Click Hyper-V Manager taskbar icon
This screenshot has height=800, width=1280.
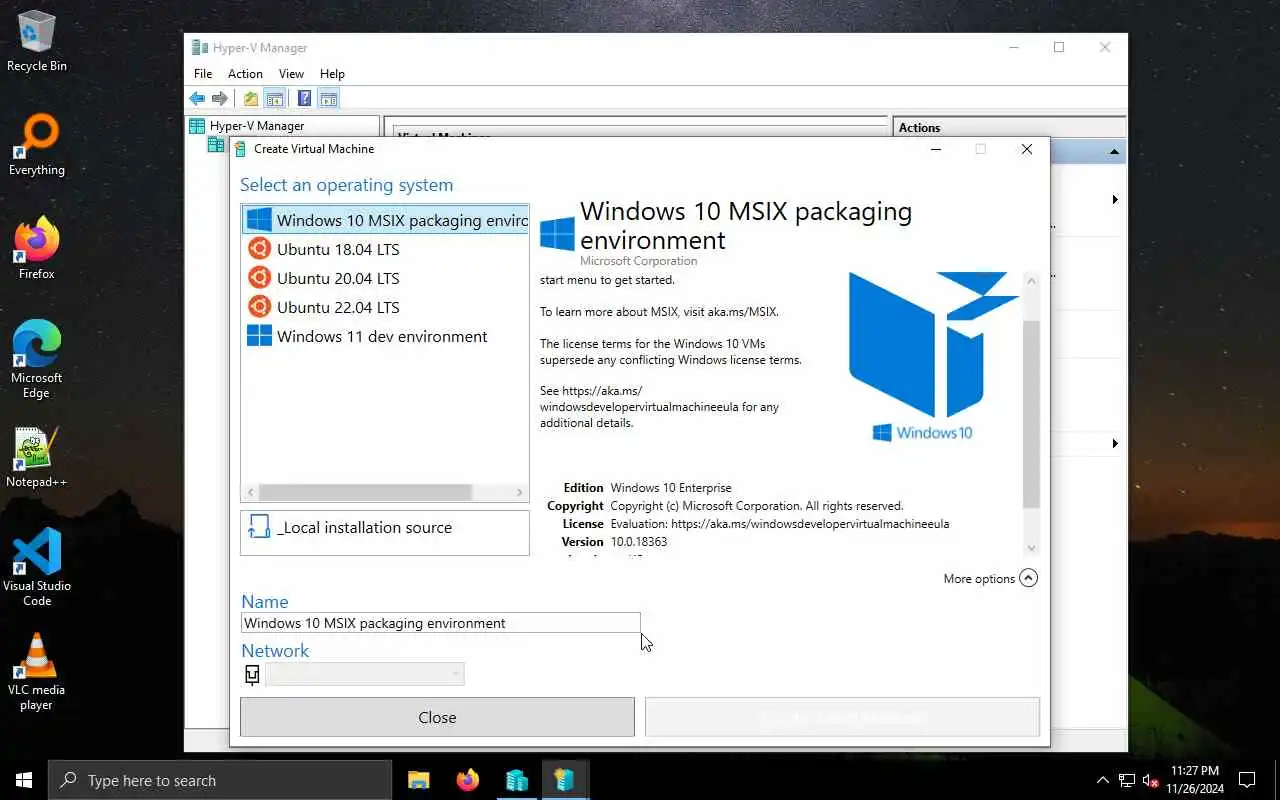[516, 780]
